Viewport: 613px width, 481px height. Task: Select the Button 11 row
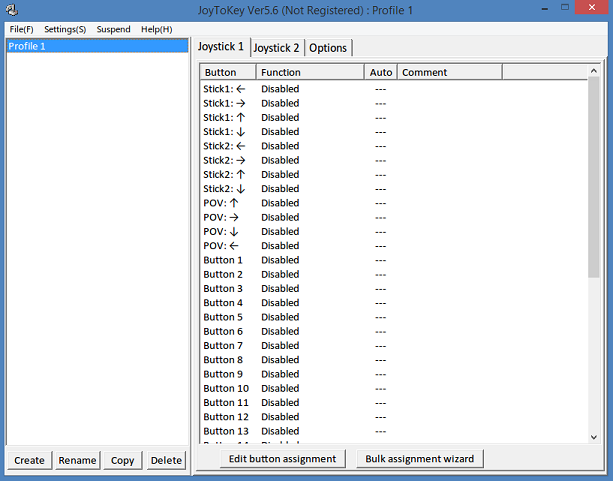pyautogui.click(x=394, y=403)
